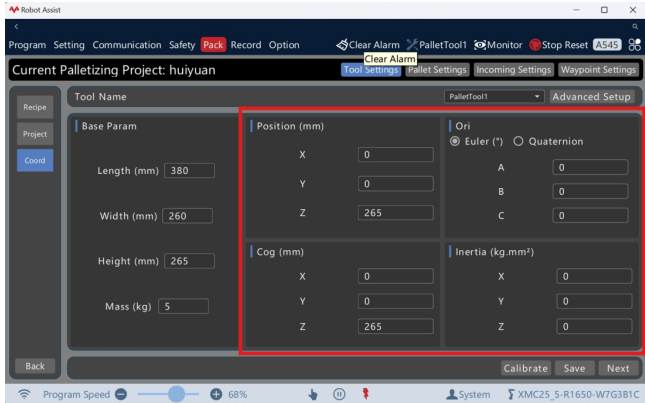This screenshot has height=403, width=645.
Task: Click the Program Speed slider handle
Action: pos(176,394)
